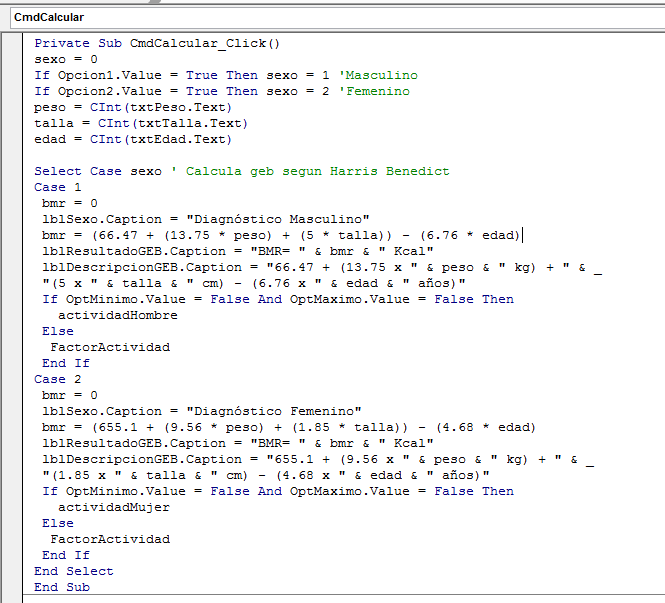Click the "Diagnóstico Masculino" string
This screenshot has height=603, width=665.
click(278, 219)
